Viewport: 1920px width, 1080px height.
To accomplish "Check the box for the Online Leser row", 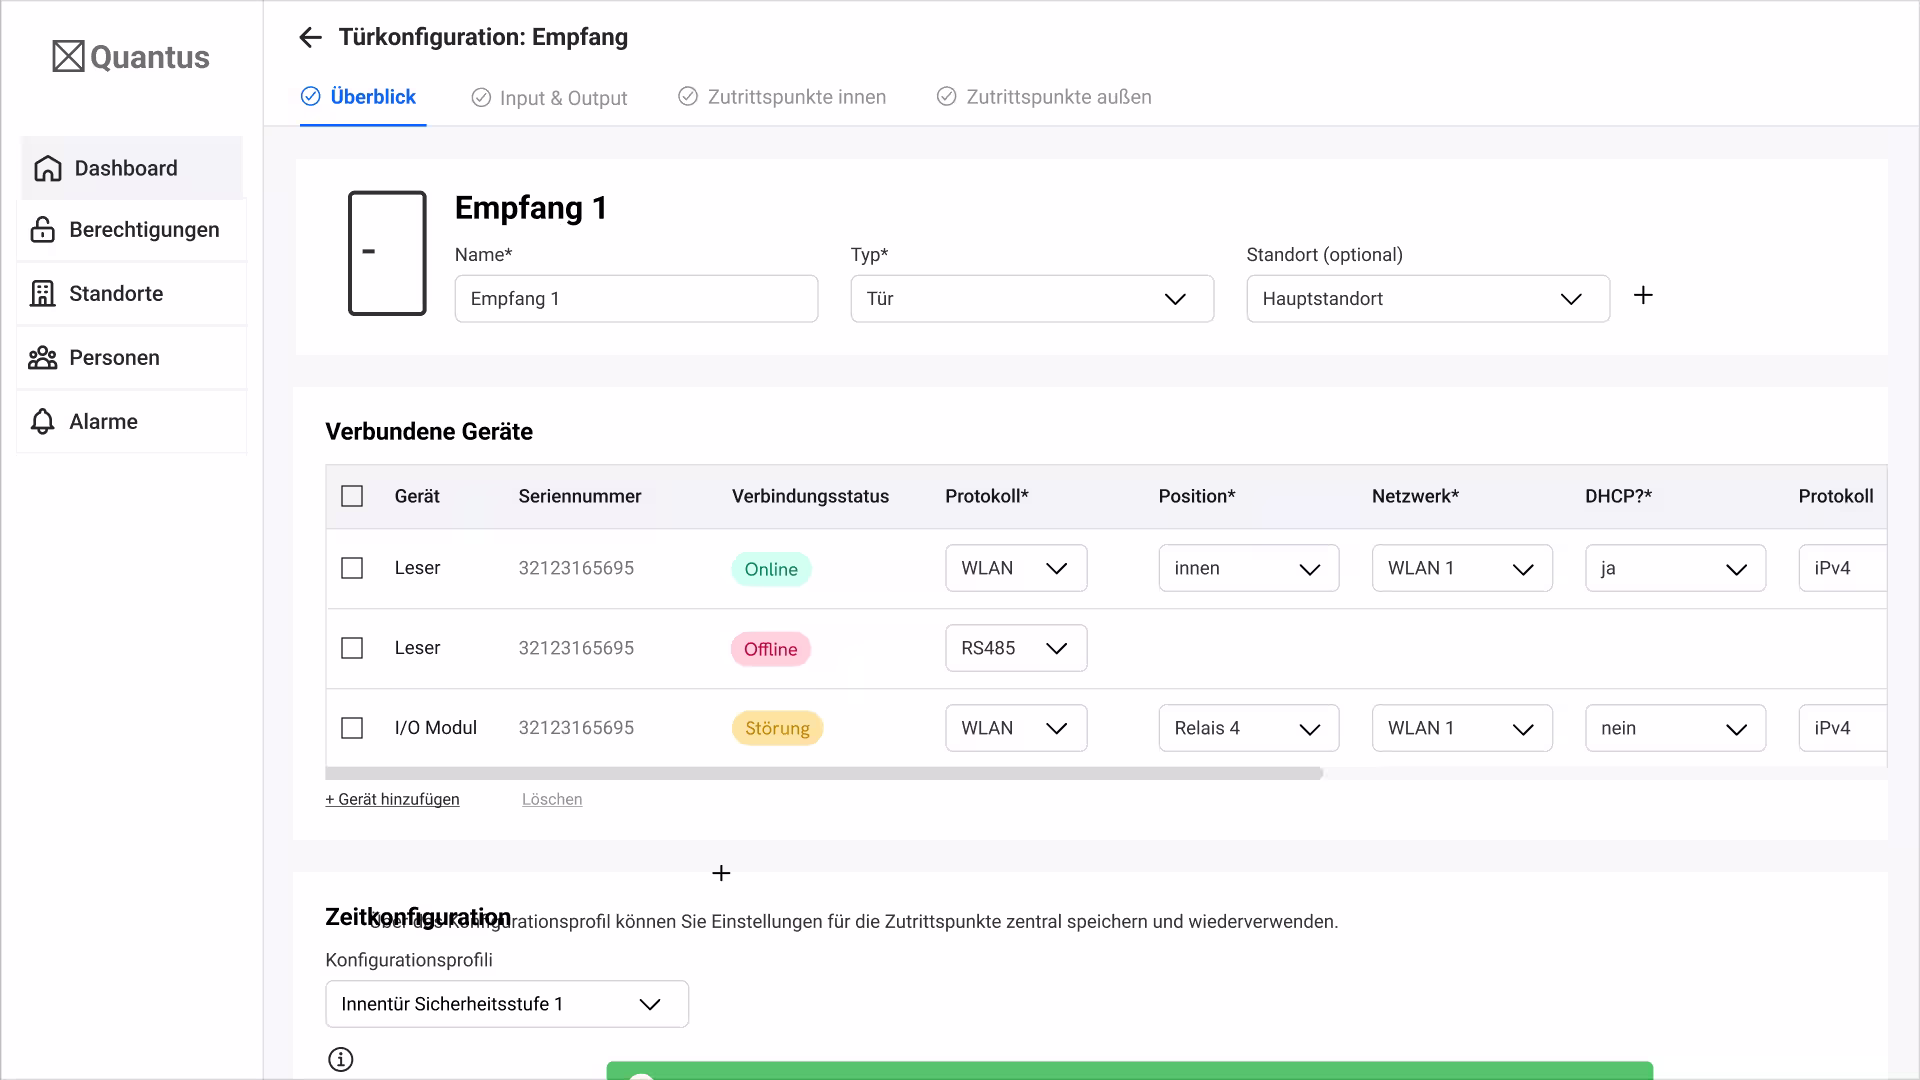I will 352,568.
